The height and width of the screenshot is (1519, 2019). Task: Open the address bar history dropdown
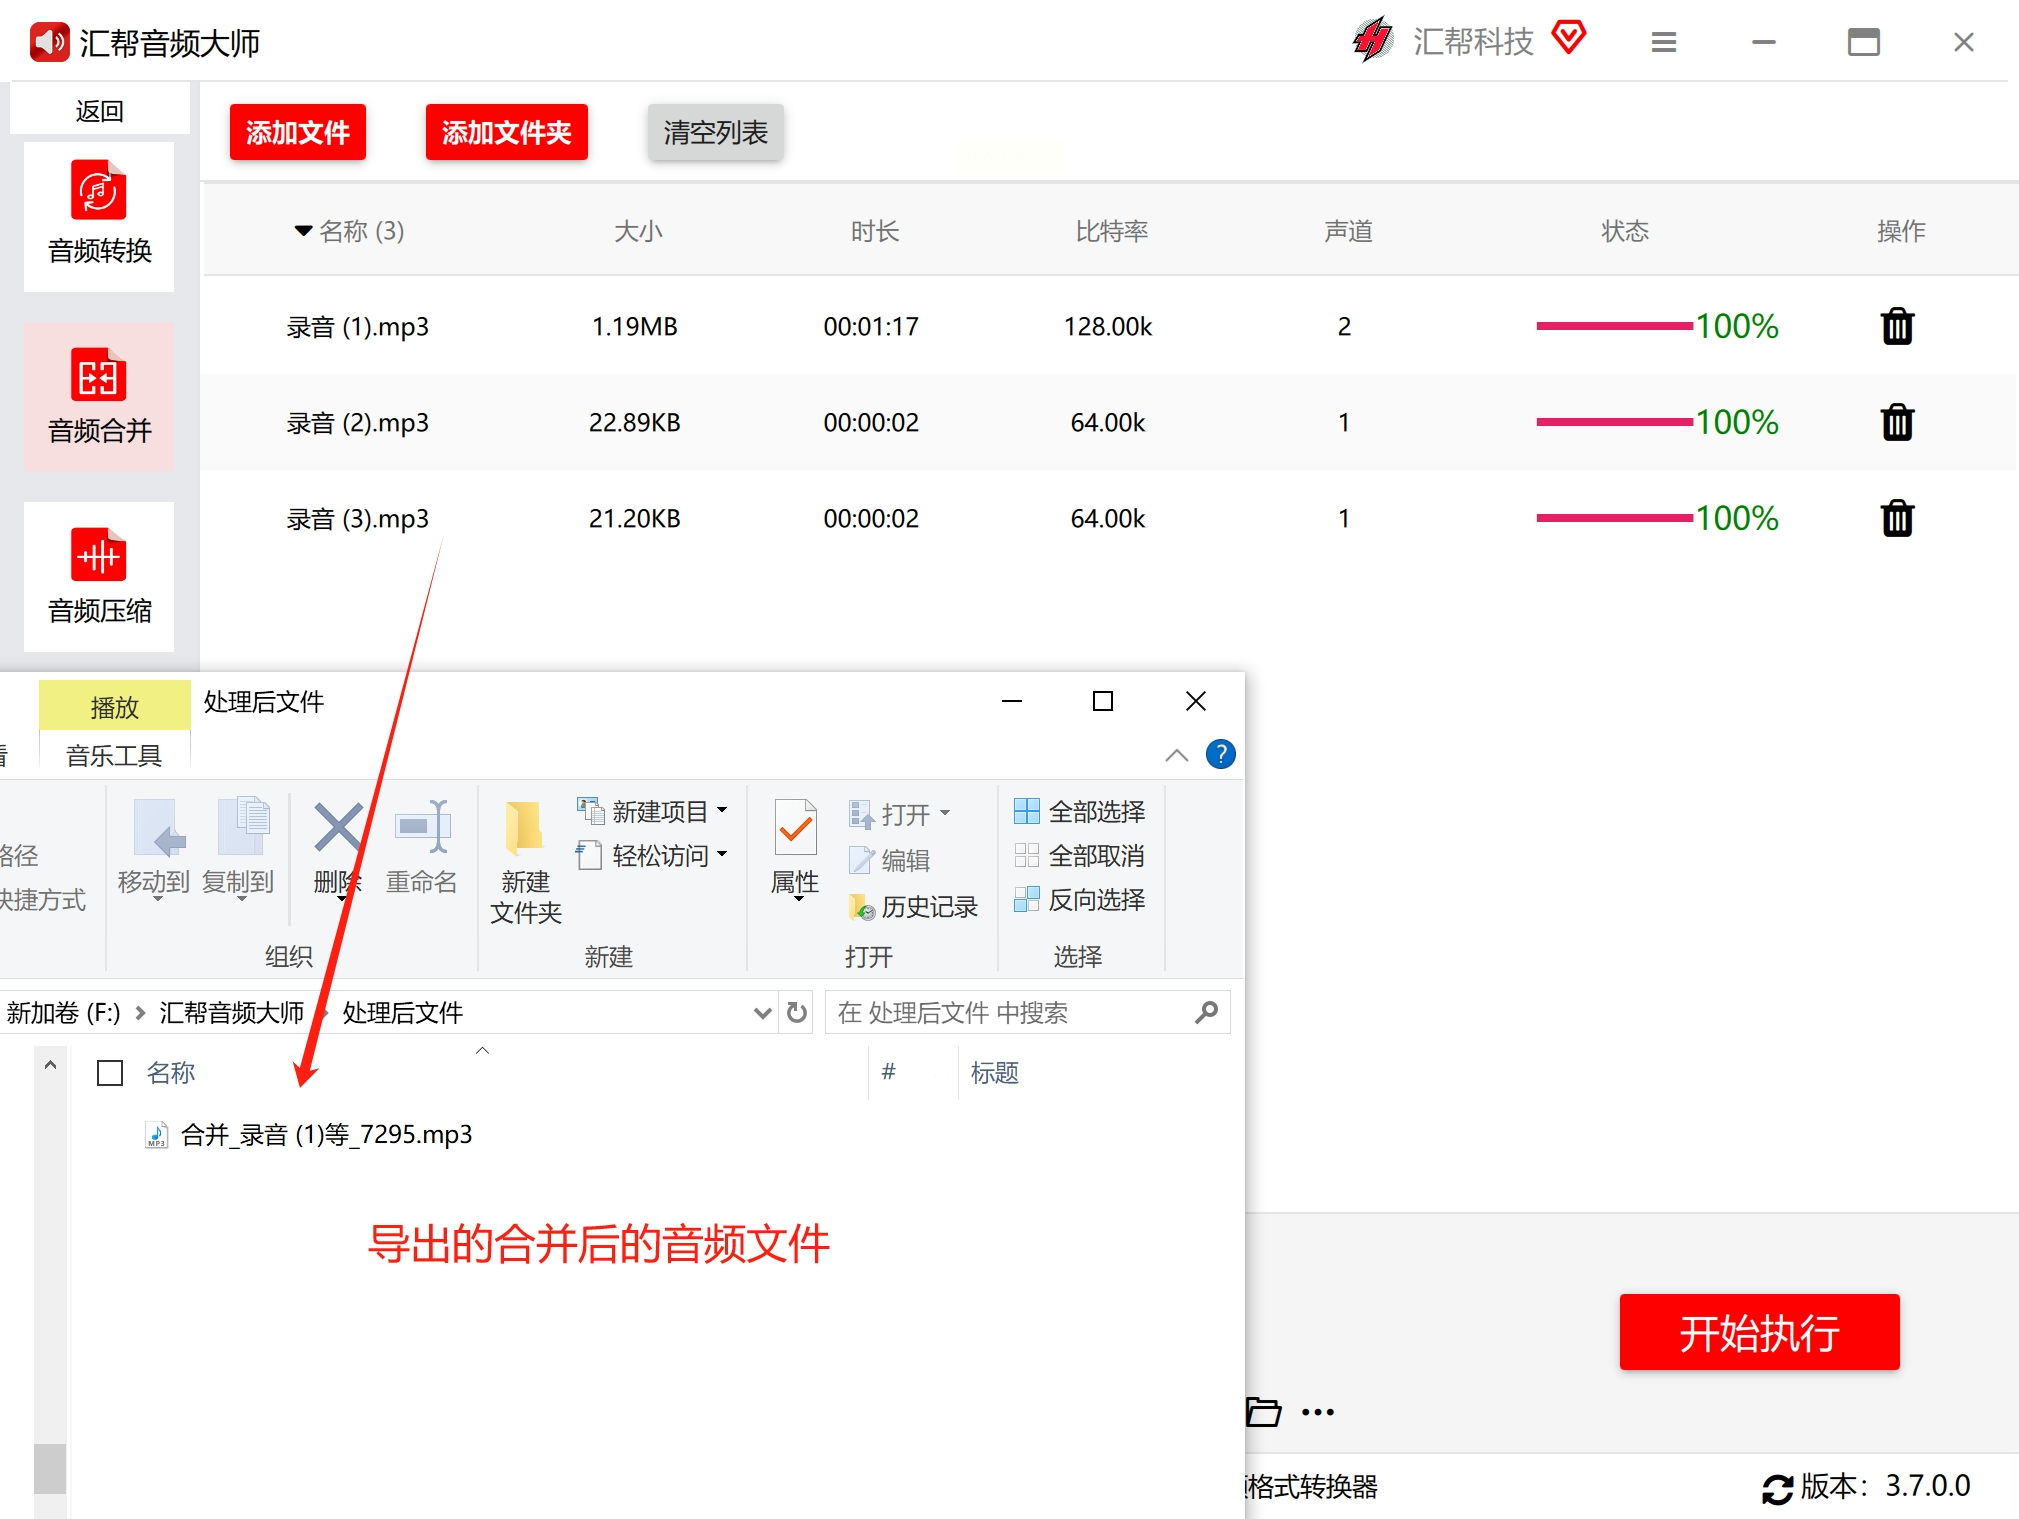tap(762, 1013)
